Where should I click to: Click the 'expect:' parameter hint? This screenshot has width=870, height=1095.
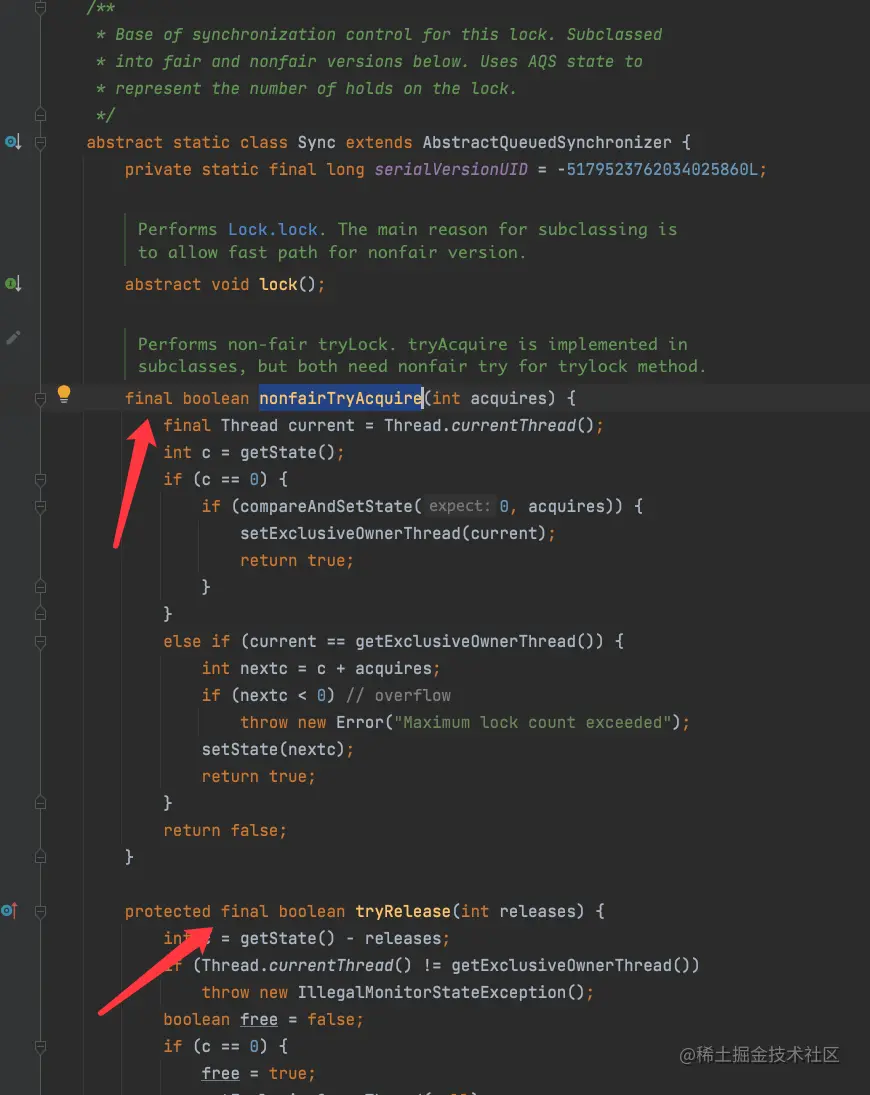(459, 506)
